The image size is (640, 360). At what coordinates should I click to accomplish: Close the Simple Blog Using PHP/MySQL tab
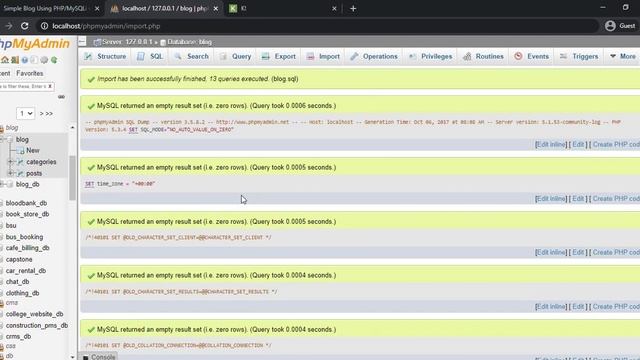pyautogui.click(x=97, y=9)
